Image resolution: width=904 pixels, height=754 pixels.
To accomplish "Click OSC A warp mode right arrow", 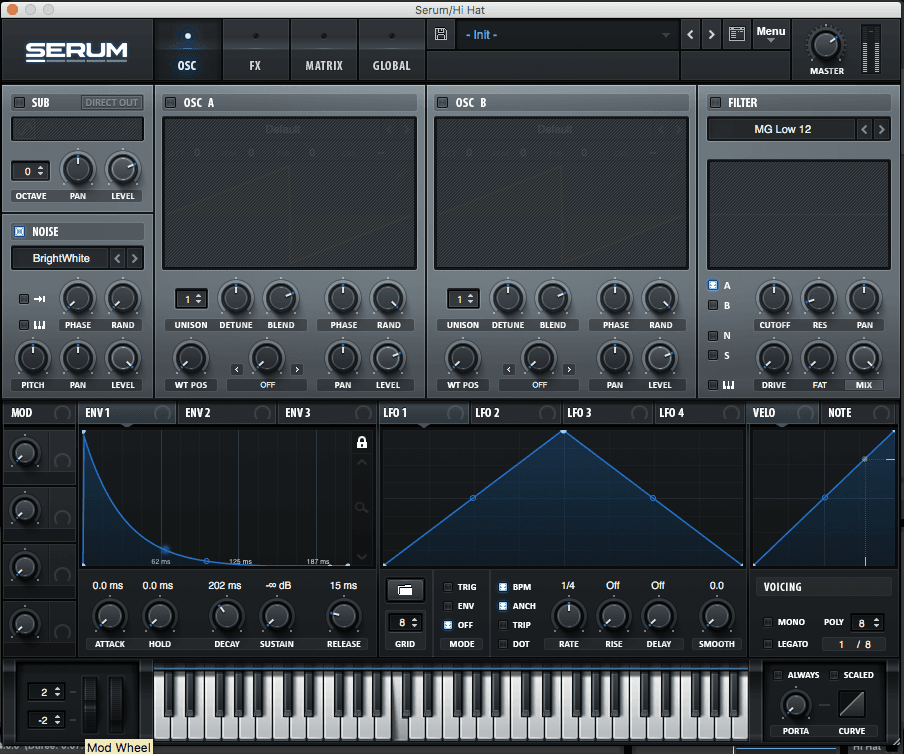I will click(297, 370).
